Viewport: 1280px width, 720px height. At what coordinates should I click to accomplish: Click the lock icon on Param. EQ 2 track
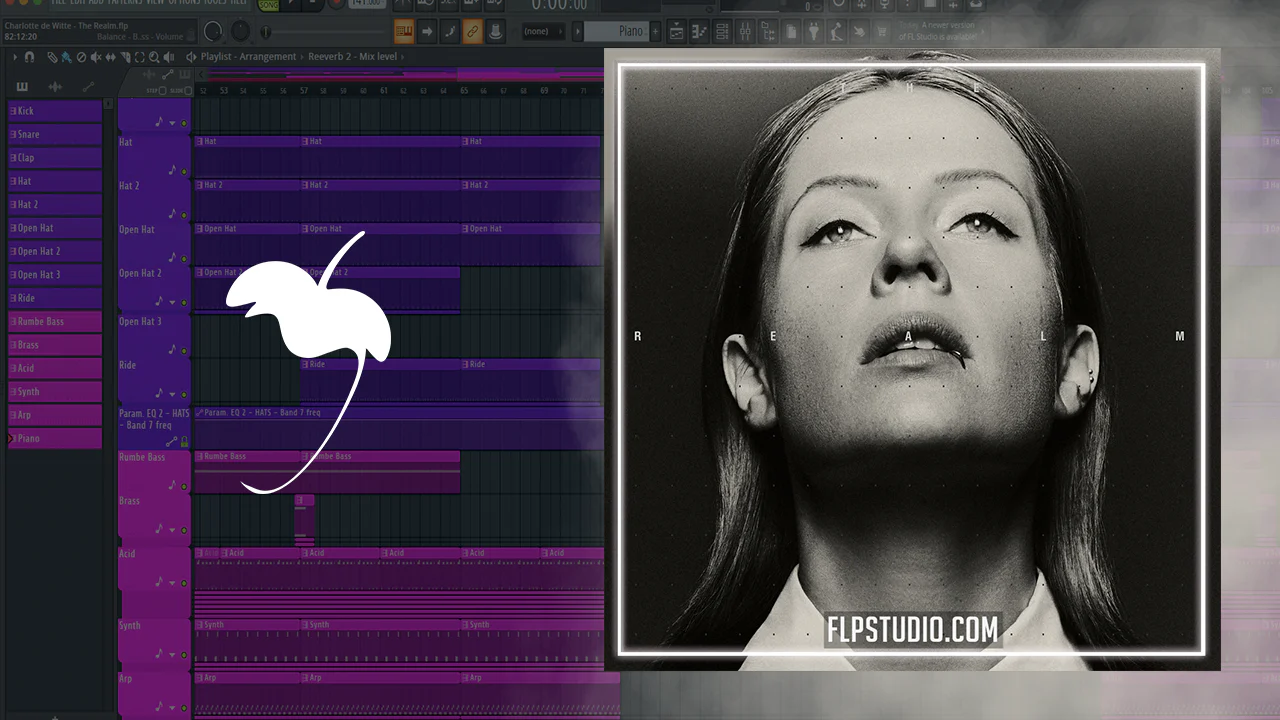tap(183, 441)
